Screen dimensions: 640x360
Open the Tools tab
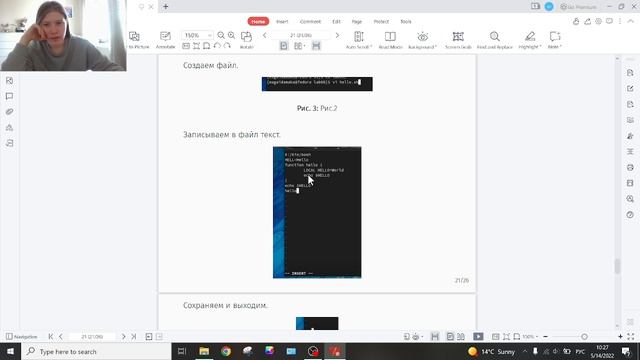click(x=406, y=22)
